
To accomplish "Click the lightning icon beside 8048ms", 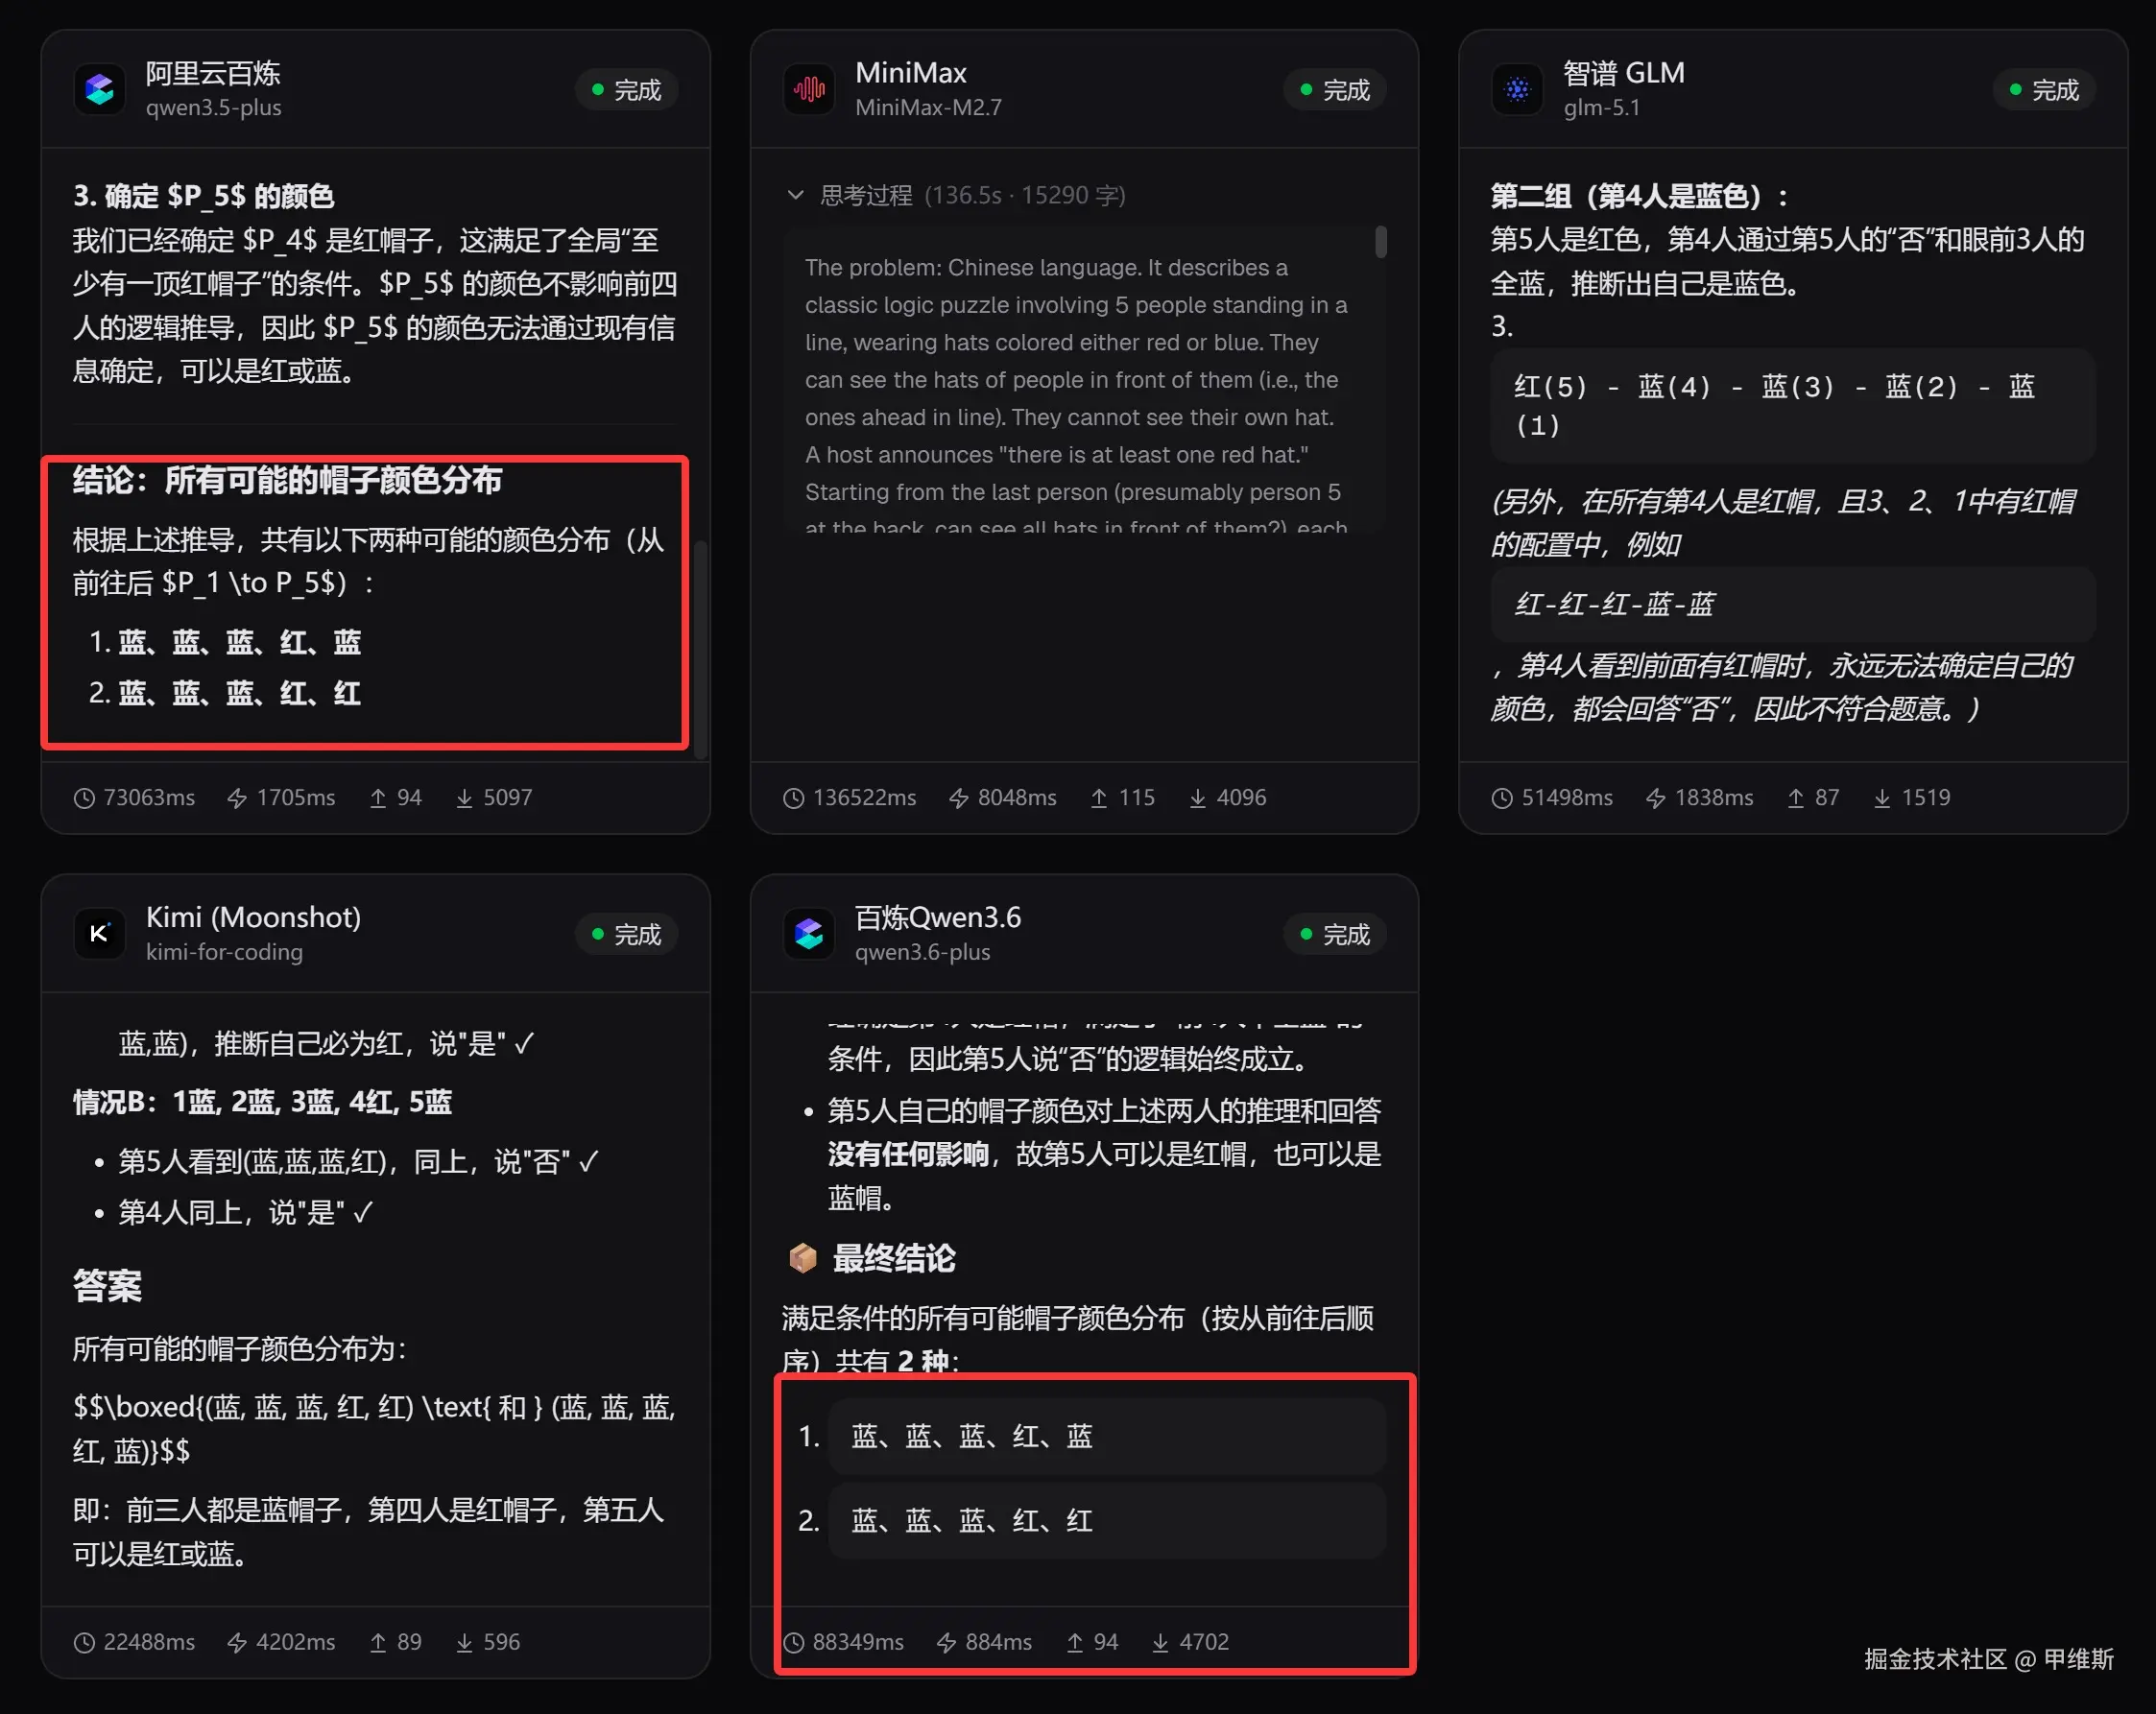I will click(958, 798).
